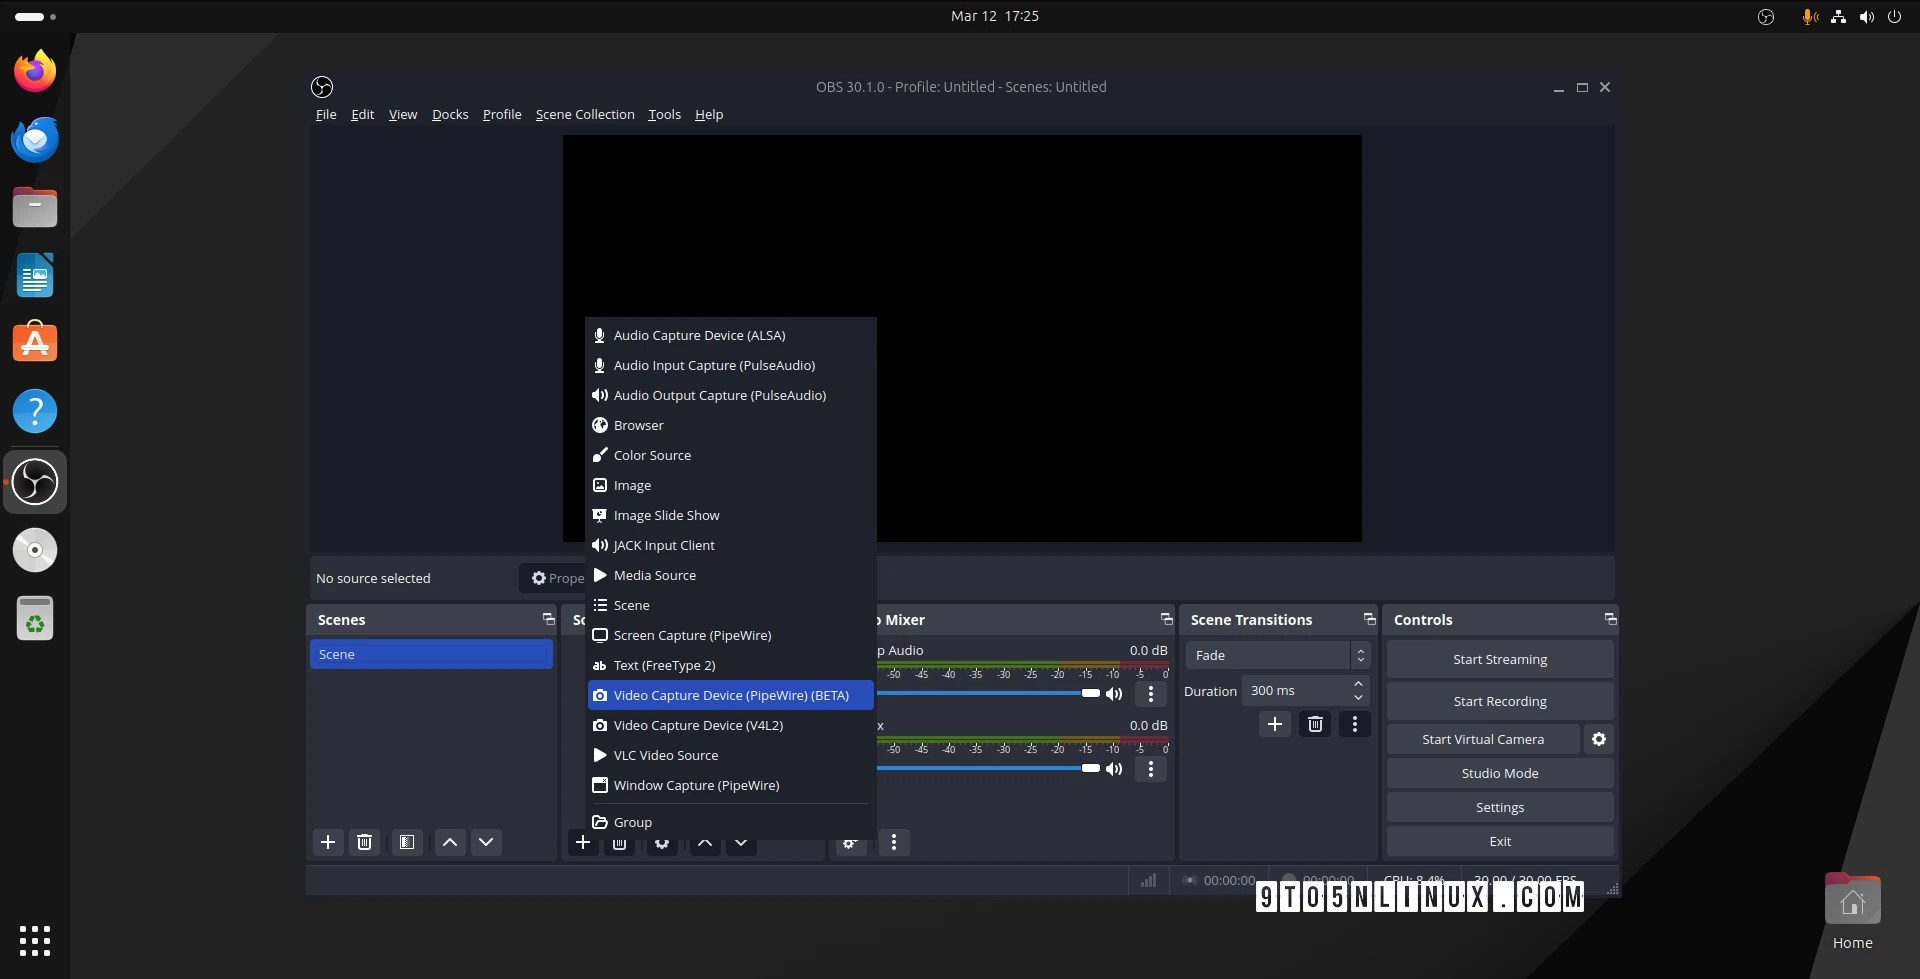Toggle Studio Mode

pyautogui.click(x=1499, y=773)
